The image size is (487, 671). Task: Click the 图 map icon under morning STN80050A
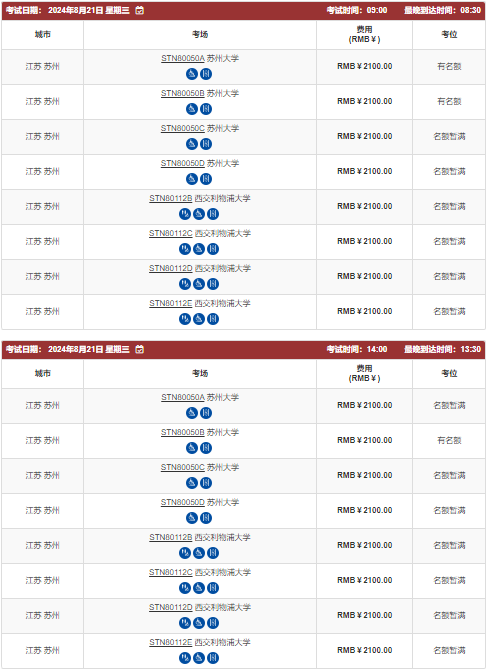pyautogui.click(x=206, y=74)
